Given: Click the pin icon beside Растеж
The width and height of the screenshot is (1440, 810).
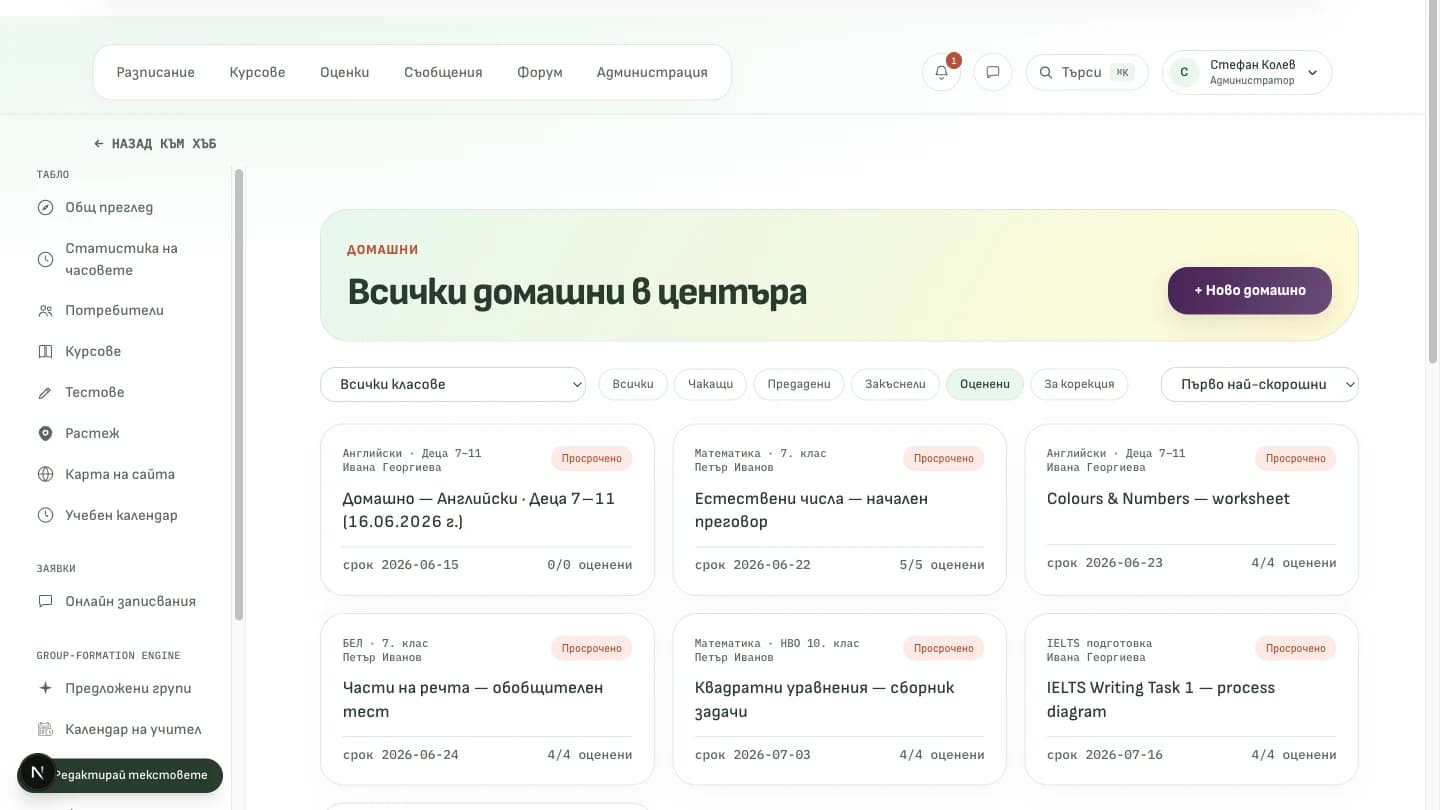Looking at the screenshot, I should 45,434.
